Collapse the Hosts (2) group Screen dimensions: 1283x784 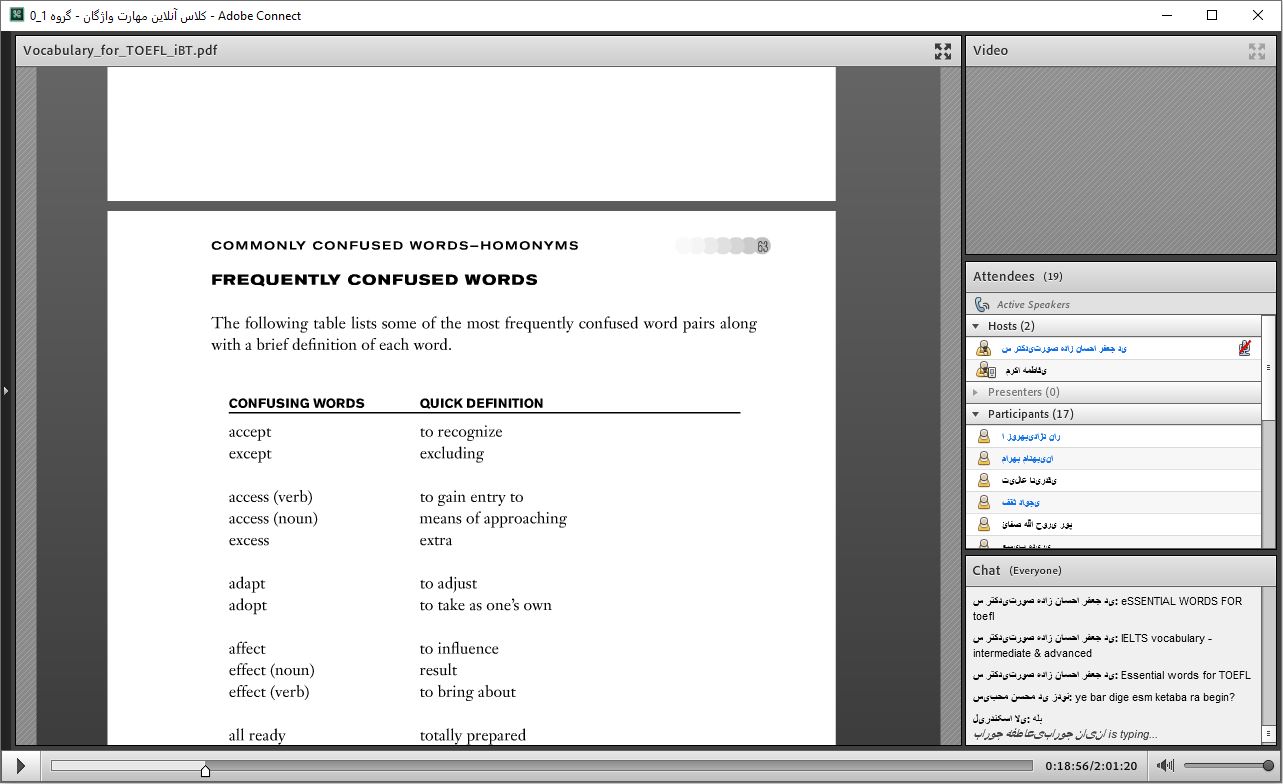(976, 326)
